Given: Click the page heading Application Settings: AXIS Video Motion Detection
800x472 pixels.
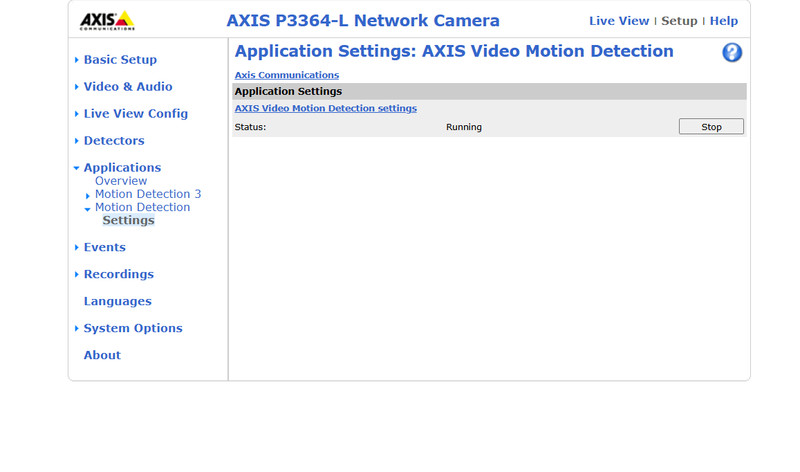Looking at the screenshot, I should pos(454,51).
